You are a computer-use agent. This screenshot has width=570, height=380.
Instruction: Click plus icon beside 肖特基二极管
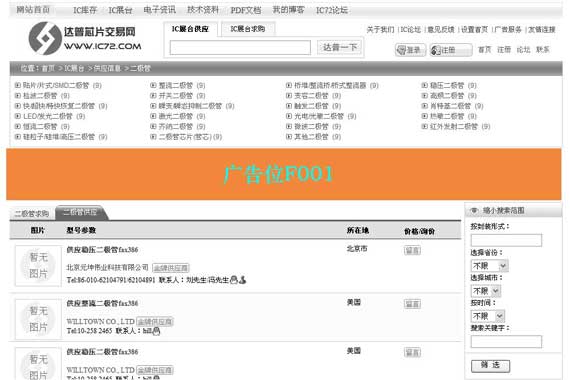424,106
